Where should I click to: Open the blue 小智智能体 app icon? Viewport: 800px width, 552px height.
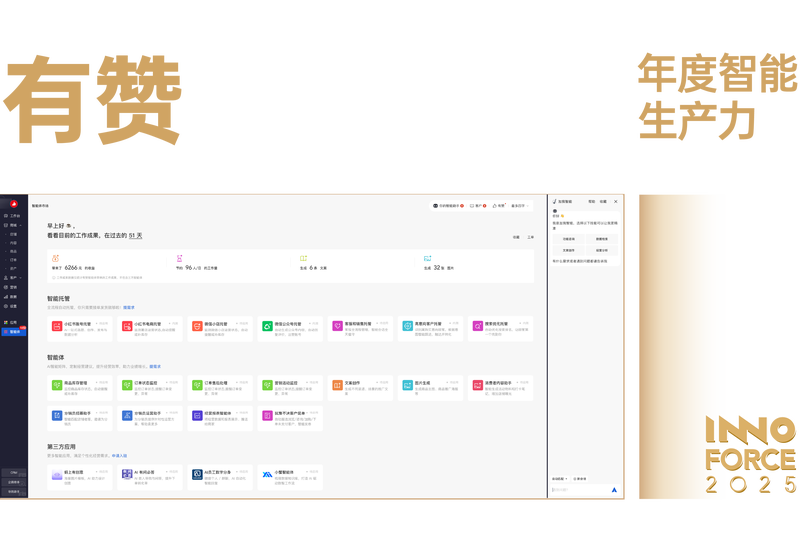267,474
